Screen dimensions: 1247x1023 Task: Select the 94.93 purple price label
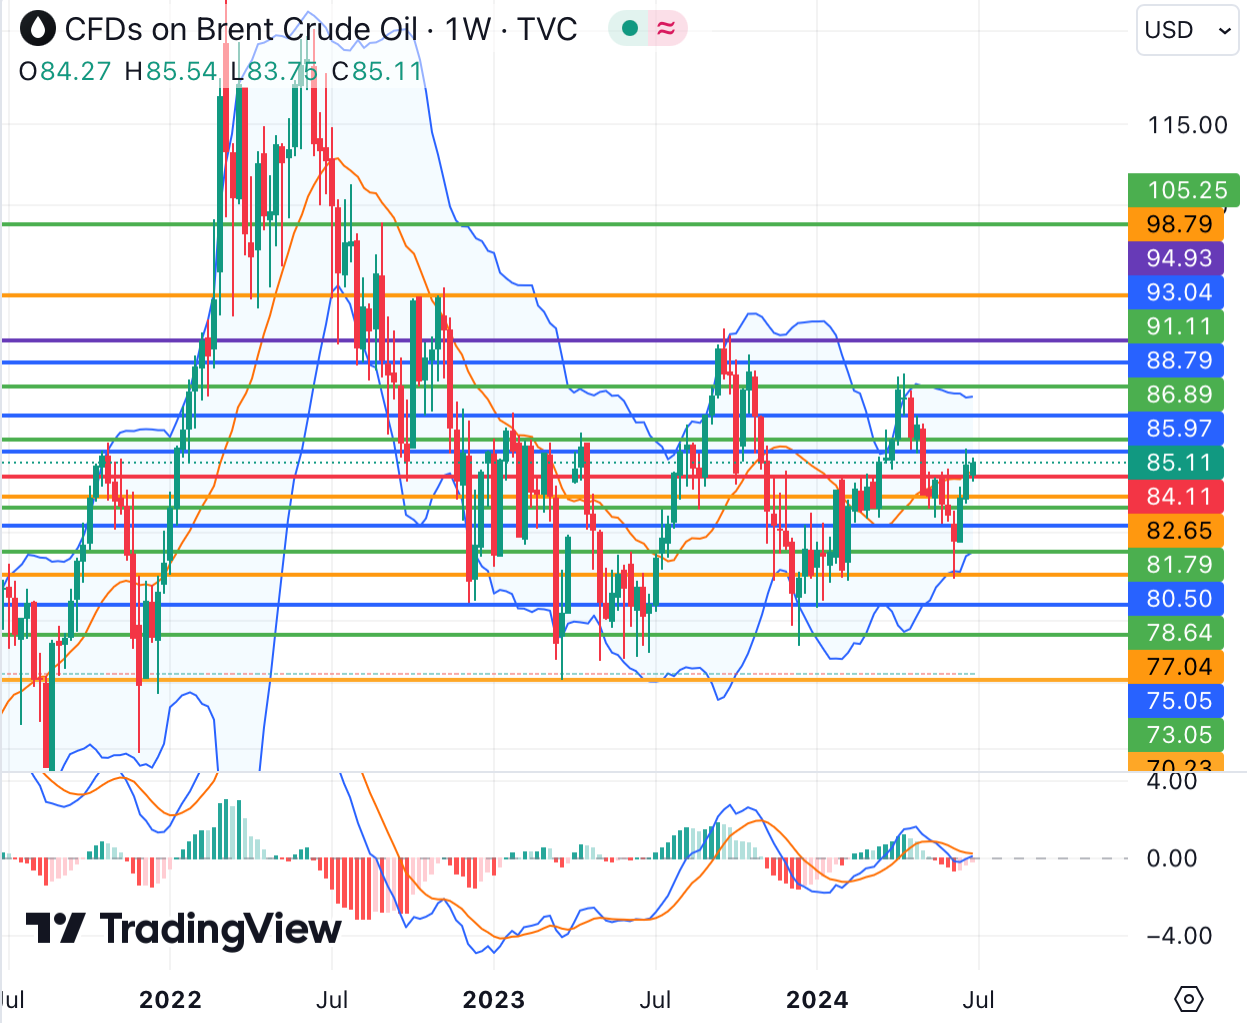1176,258
